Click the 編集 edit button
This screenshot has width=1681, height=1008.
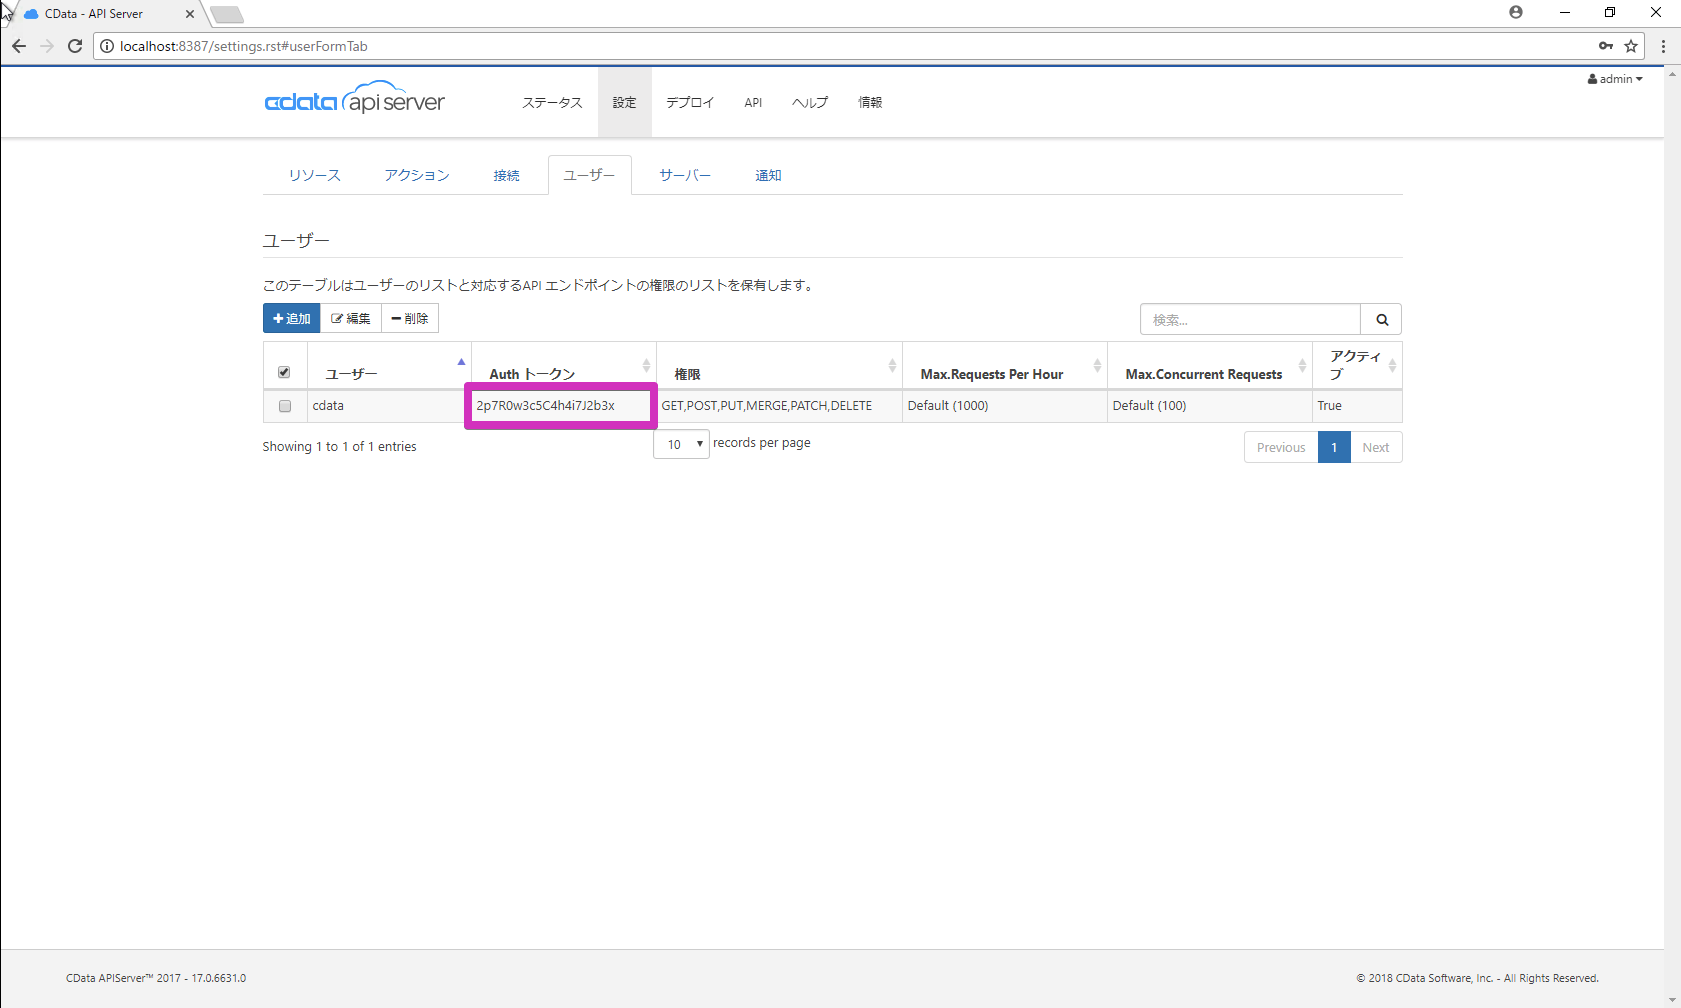(x=351, y=319)
